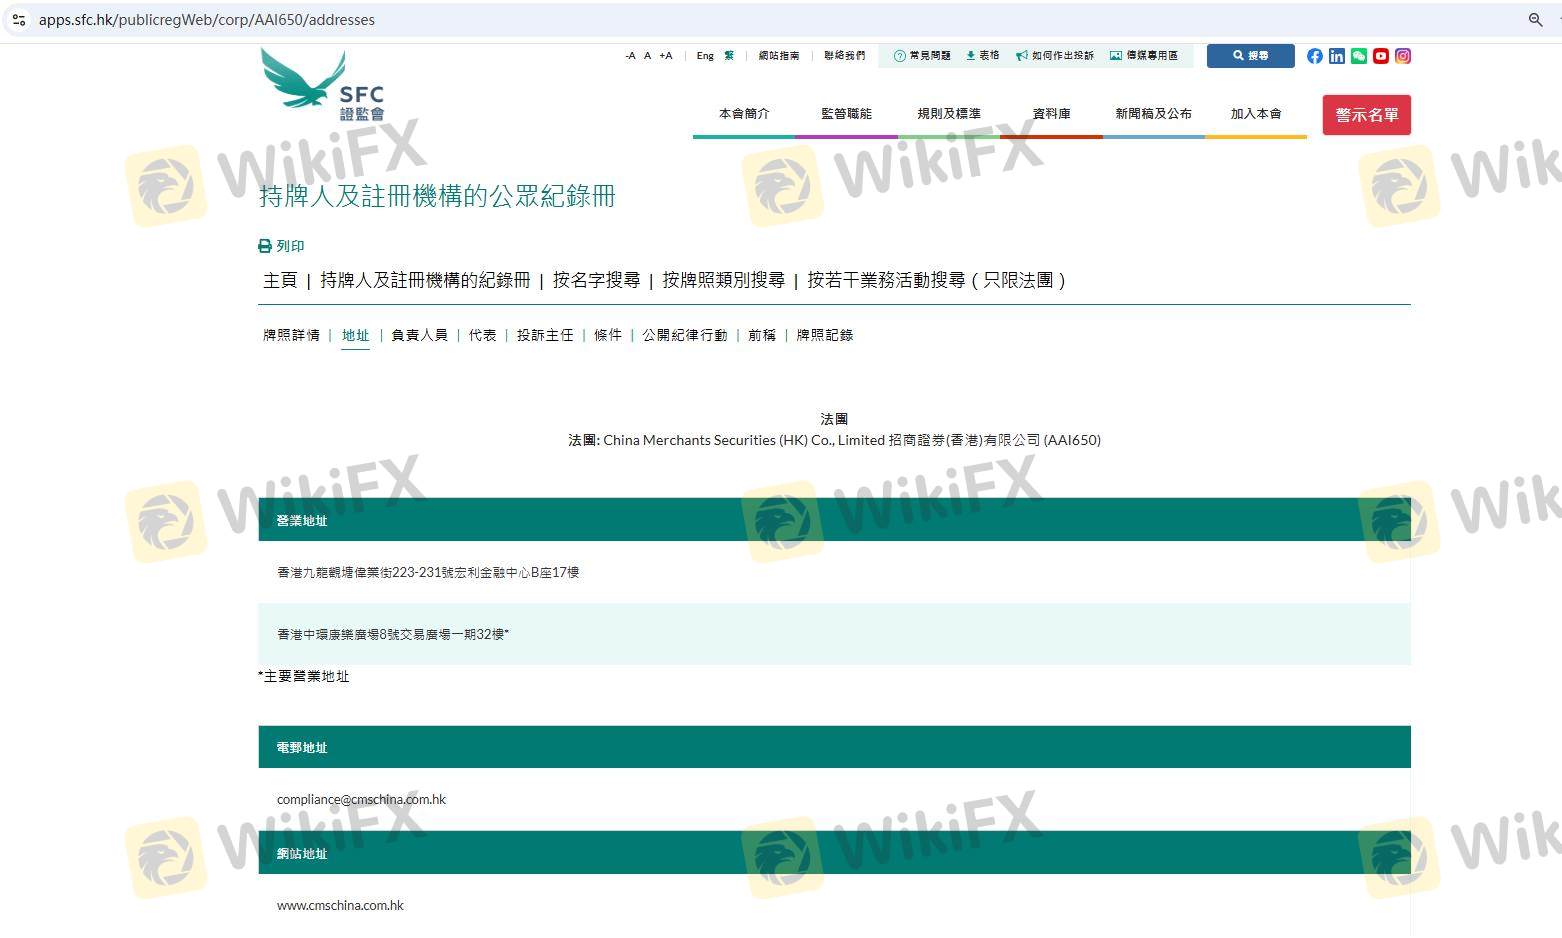Switch language to Eng
This screenshot has height=938, width=1562.
tap(705, 56)
